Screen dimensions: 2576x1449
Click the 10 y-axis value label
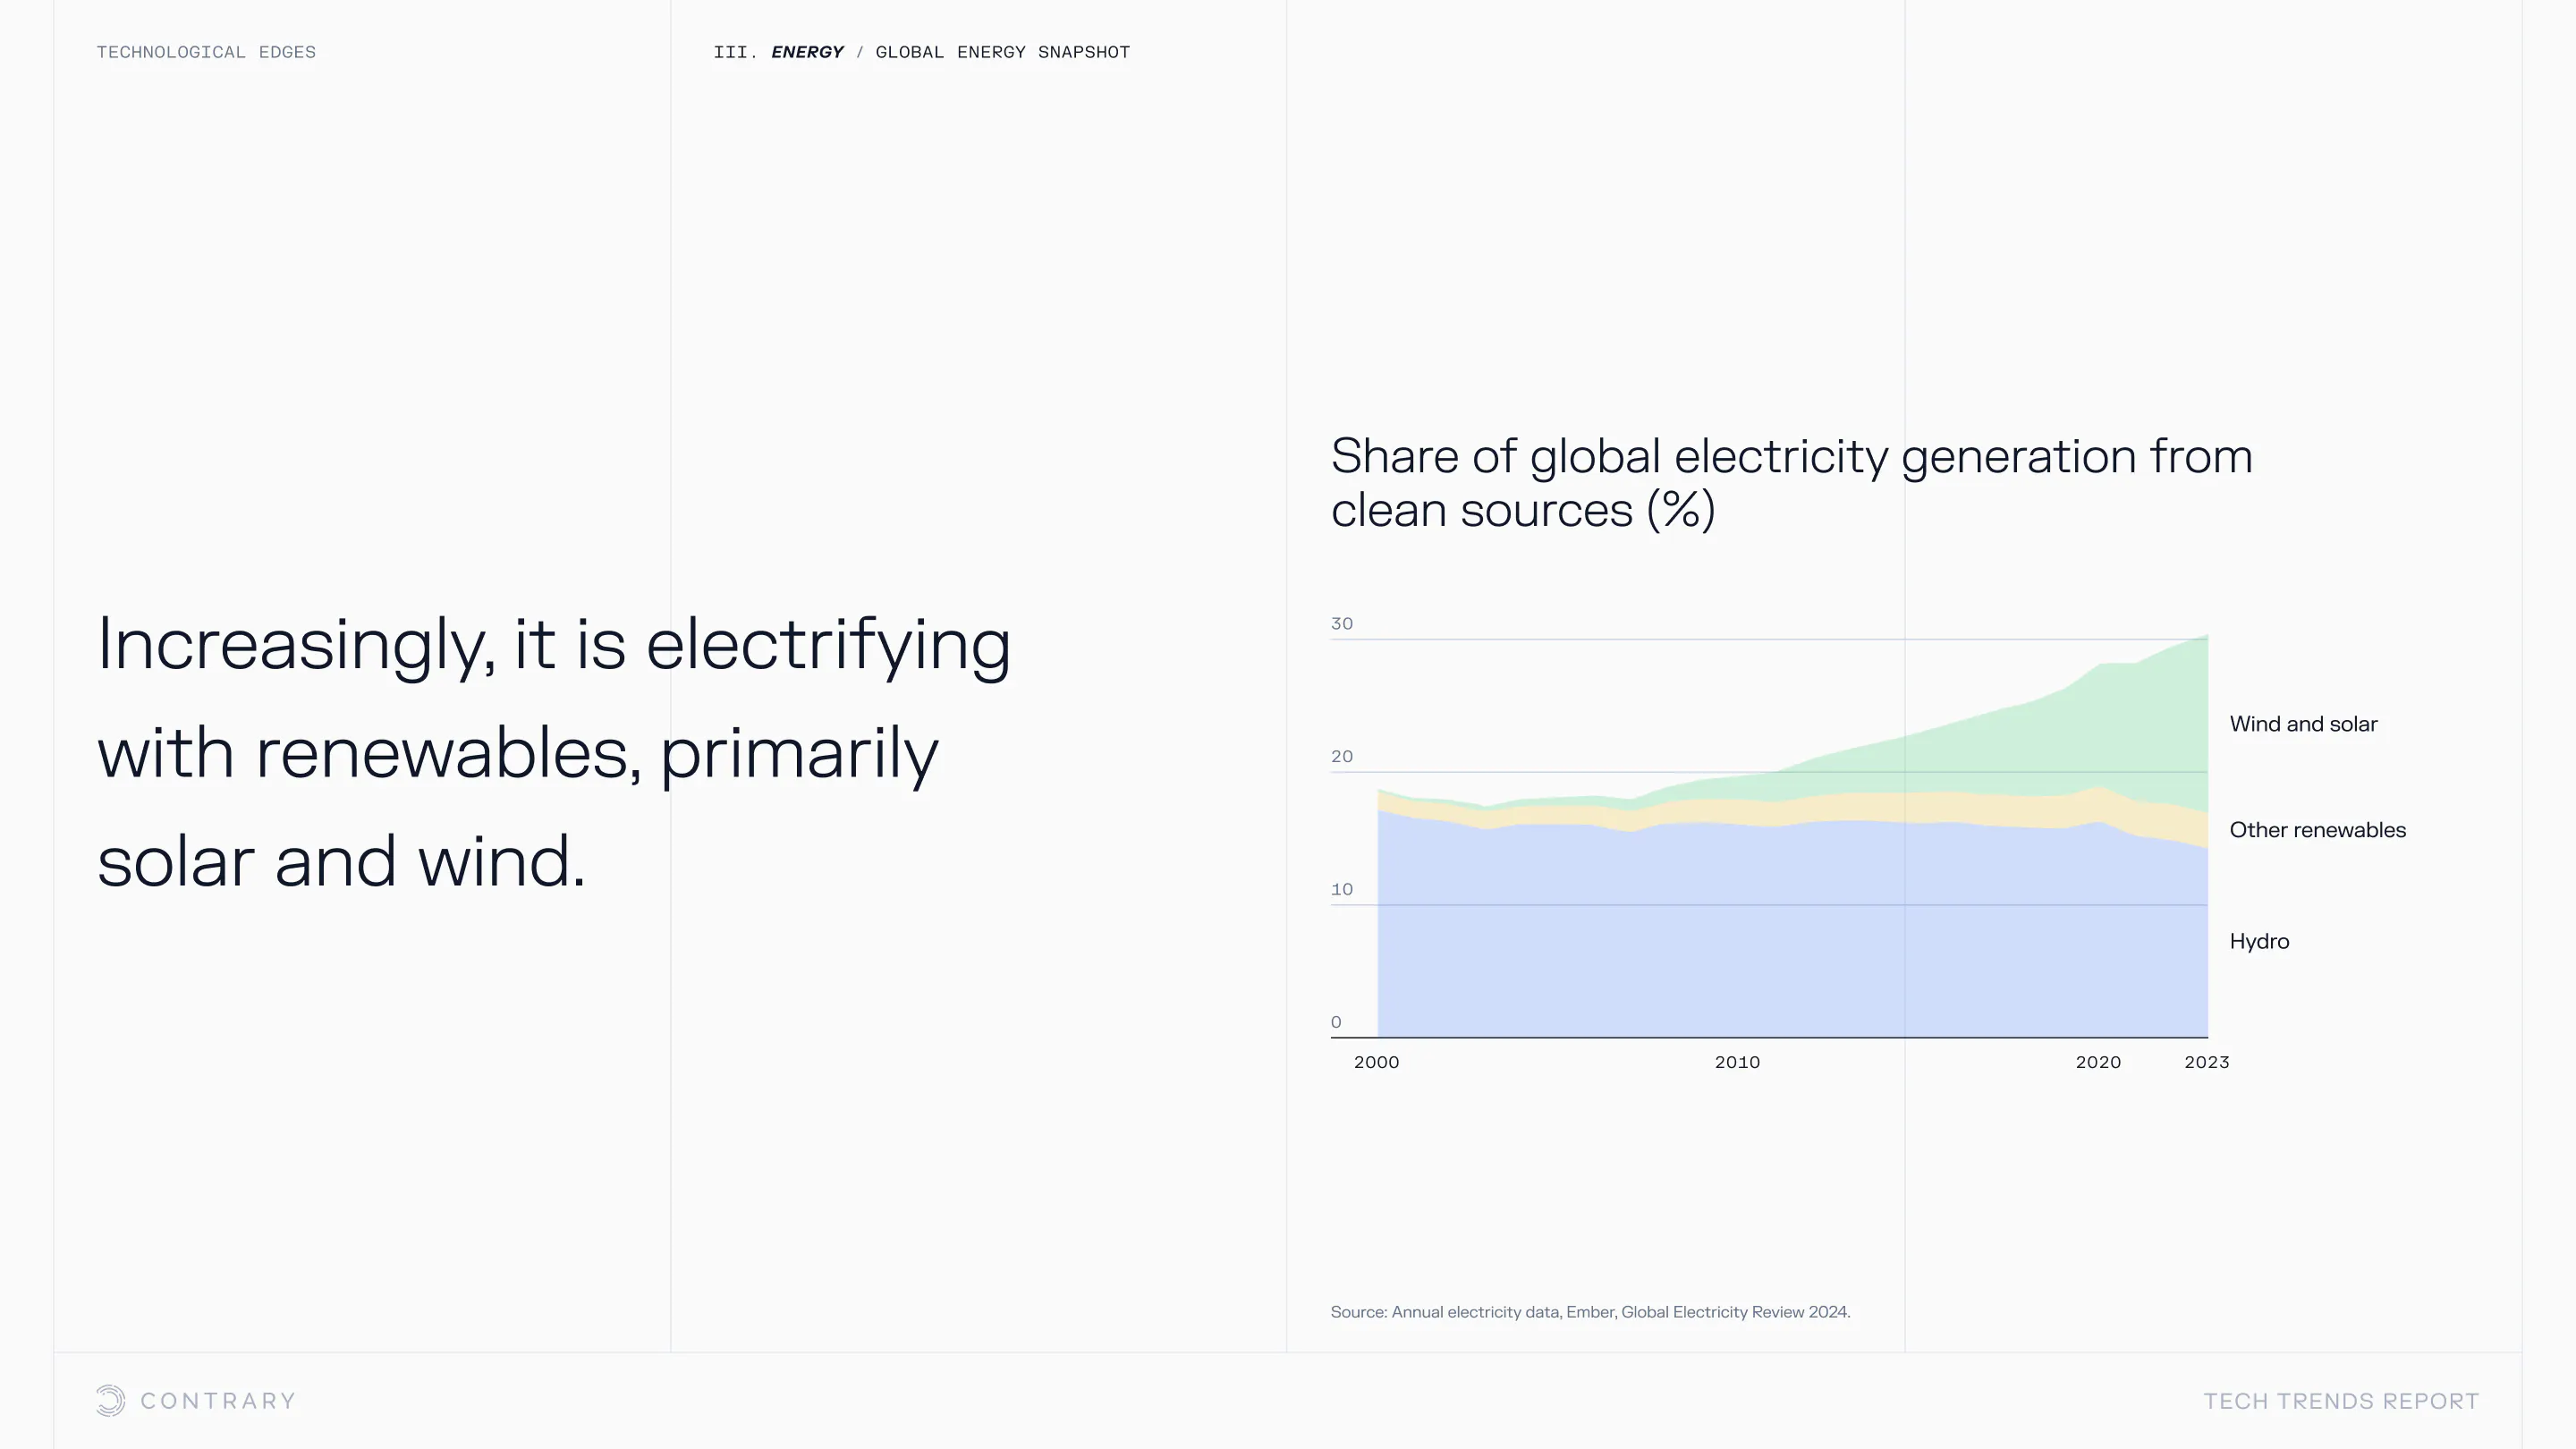click(1341, 889)
